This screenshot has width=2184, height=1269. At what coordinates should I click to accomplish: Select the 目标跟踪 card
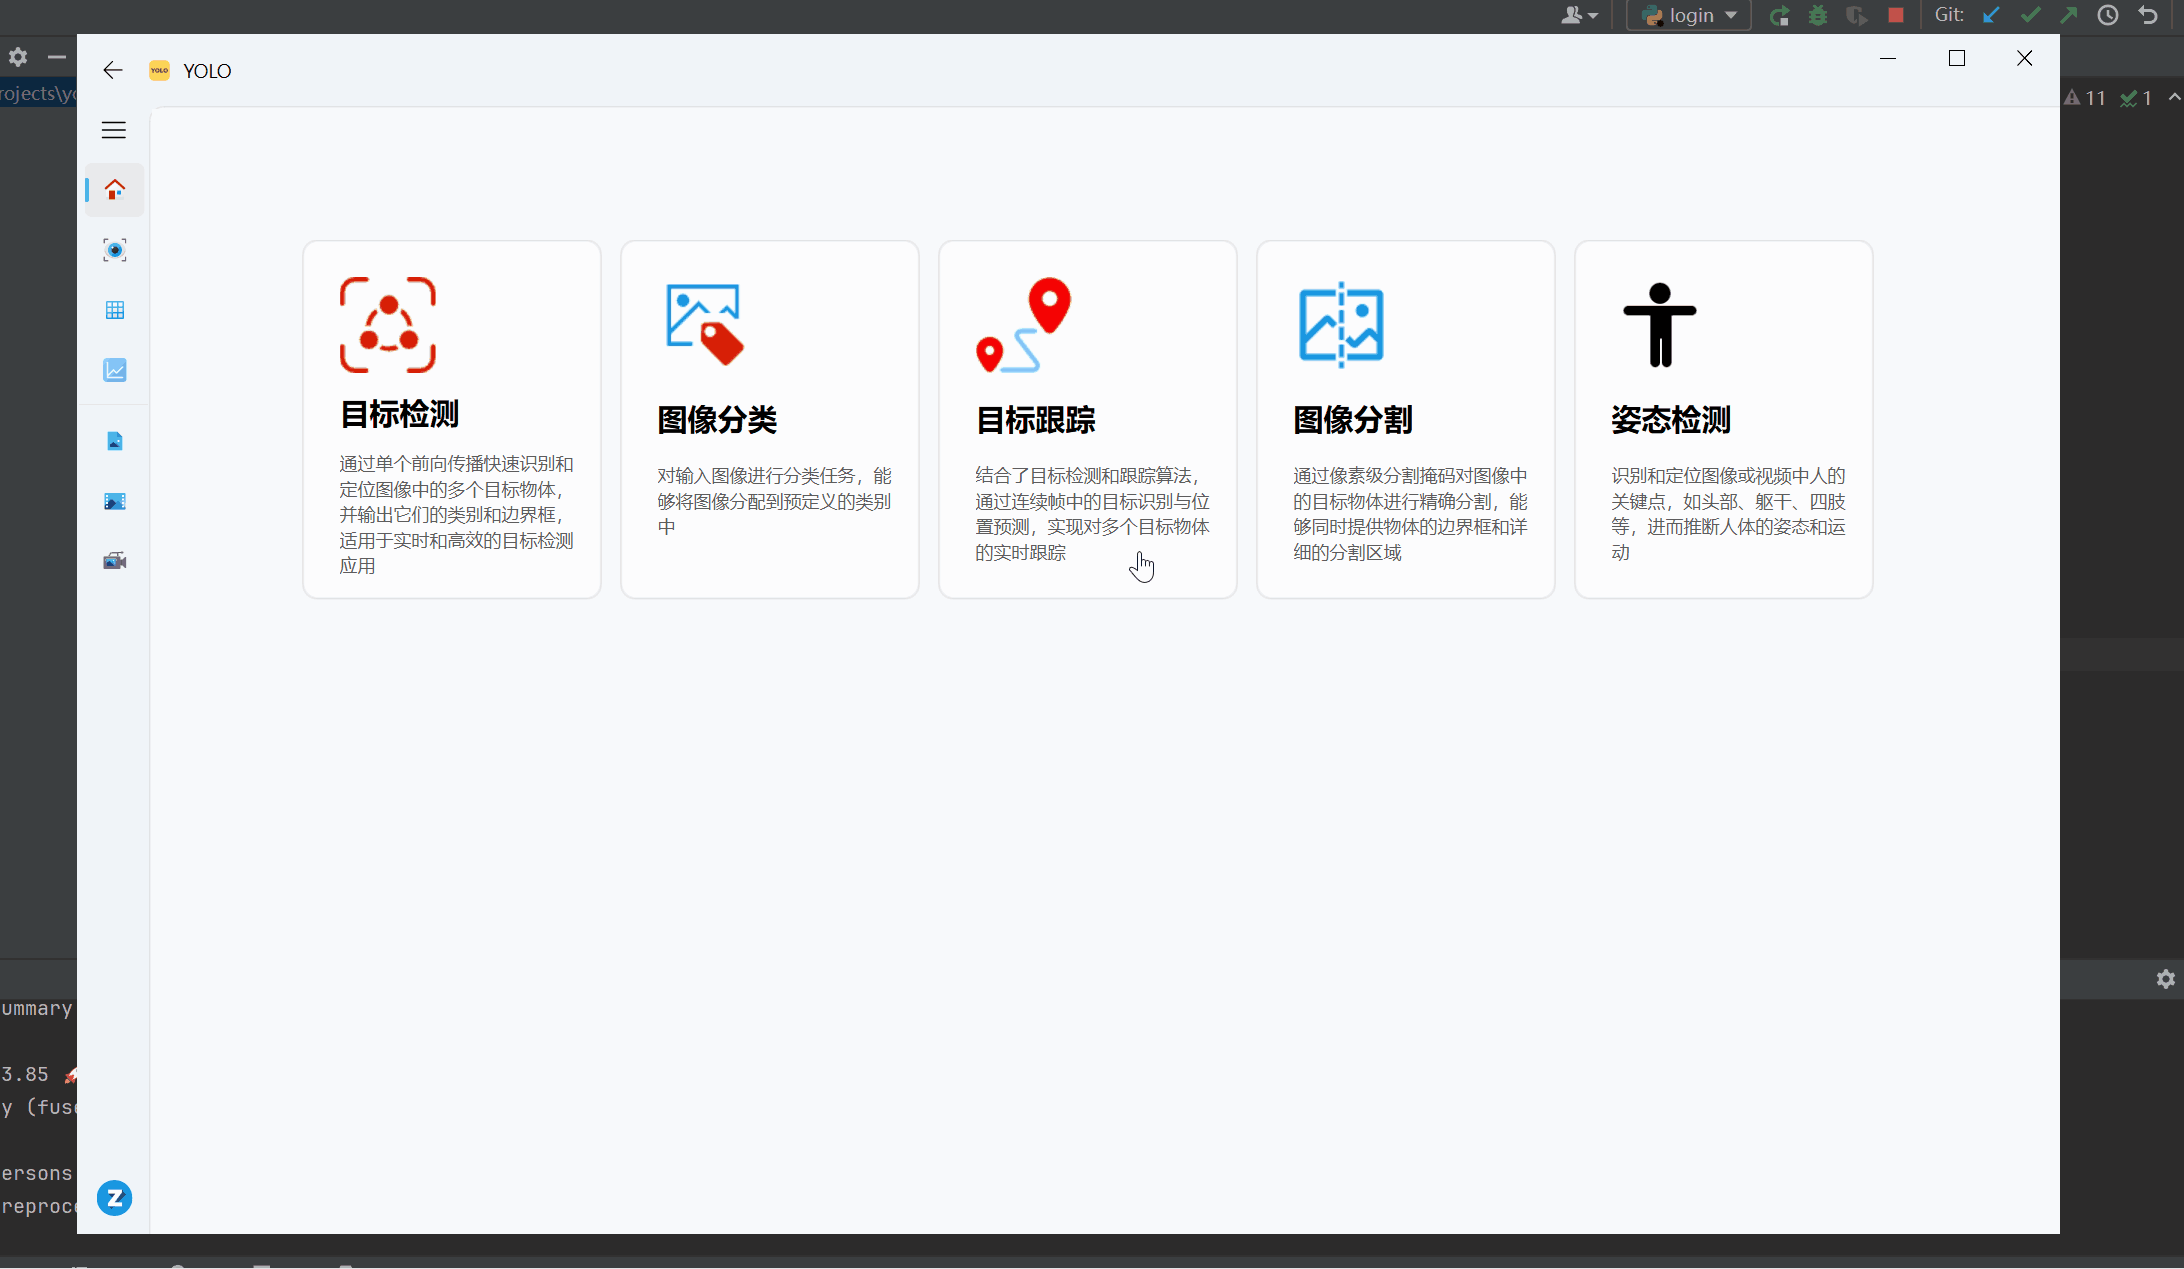(x=1088, y=419)
